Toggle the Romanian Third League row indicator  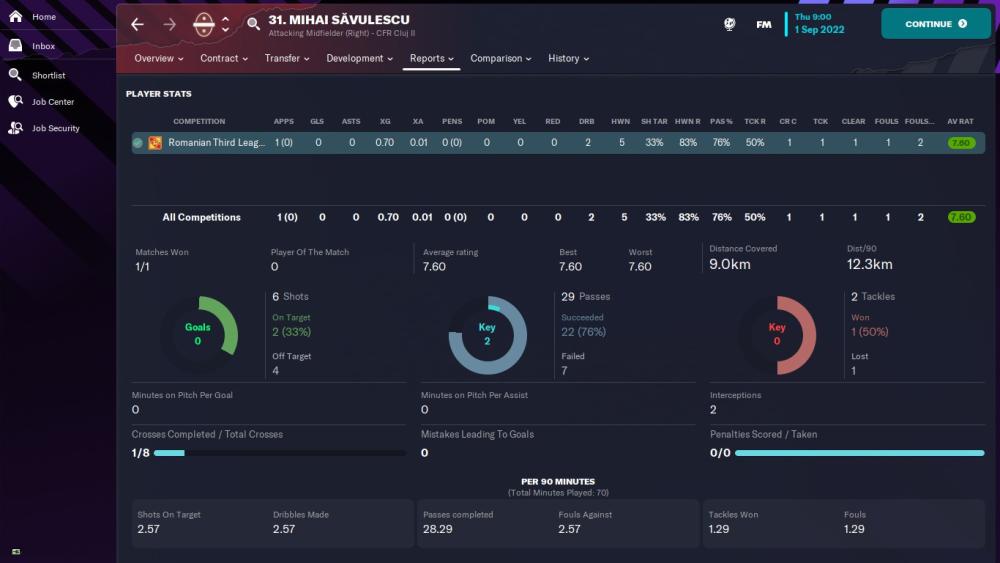click(x=138, y=143)
